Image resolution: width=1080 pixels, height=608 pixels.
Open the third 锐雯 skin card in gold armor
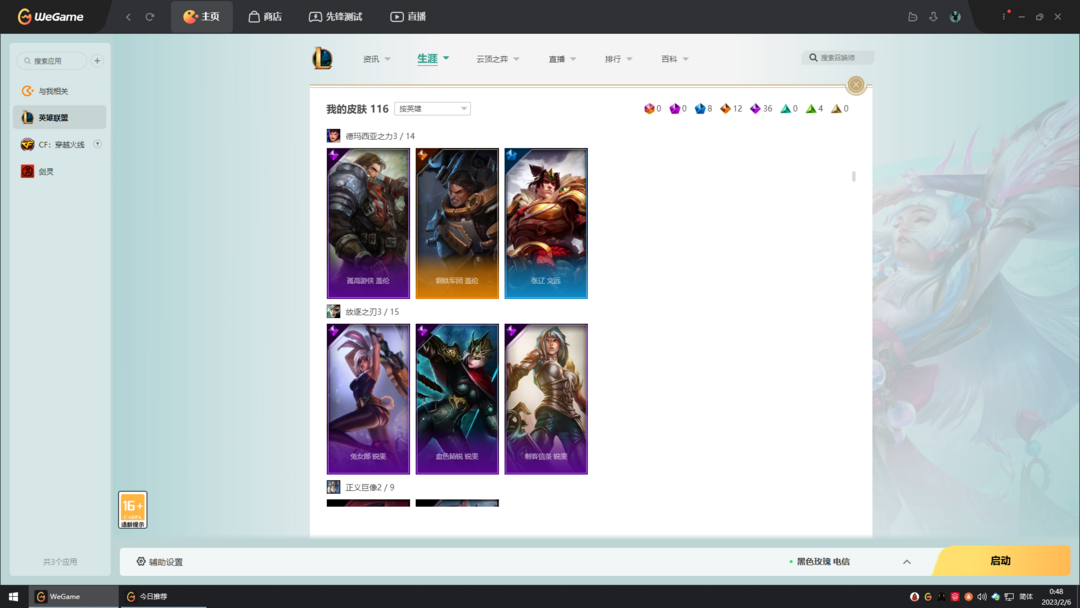[x=546, y=399]
